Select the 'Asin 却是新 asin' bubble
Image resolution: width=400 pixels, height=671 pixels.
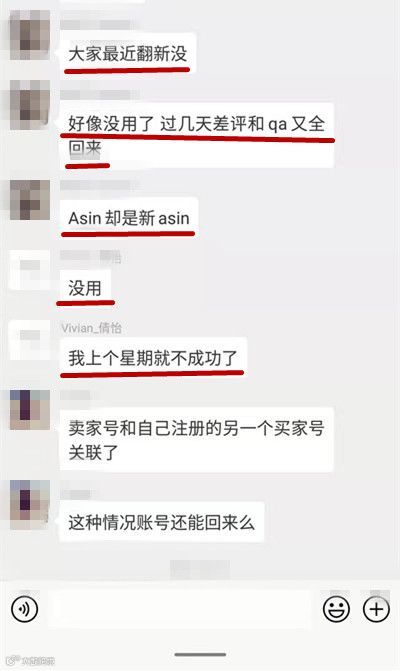pos(129,217)
